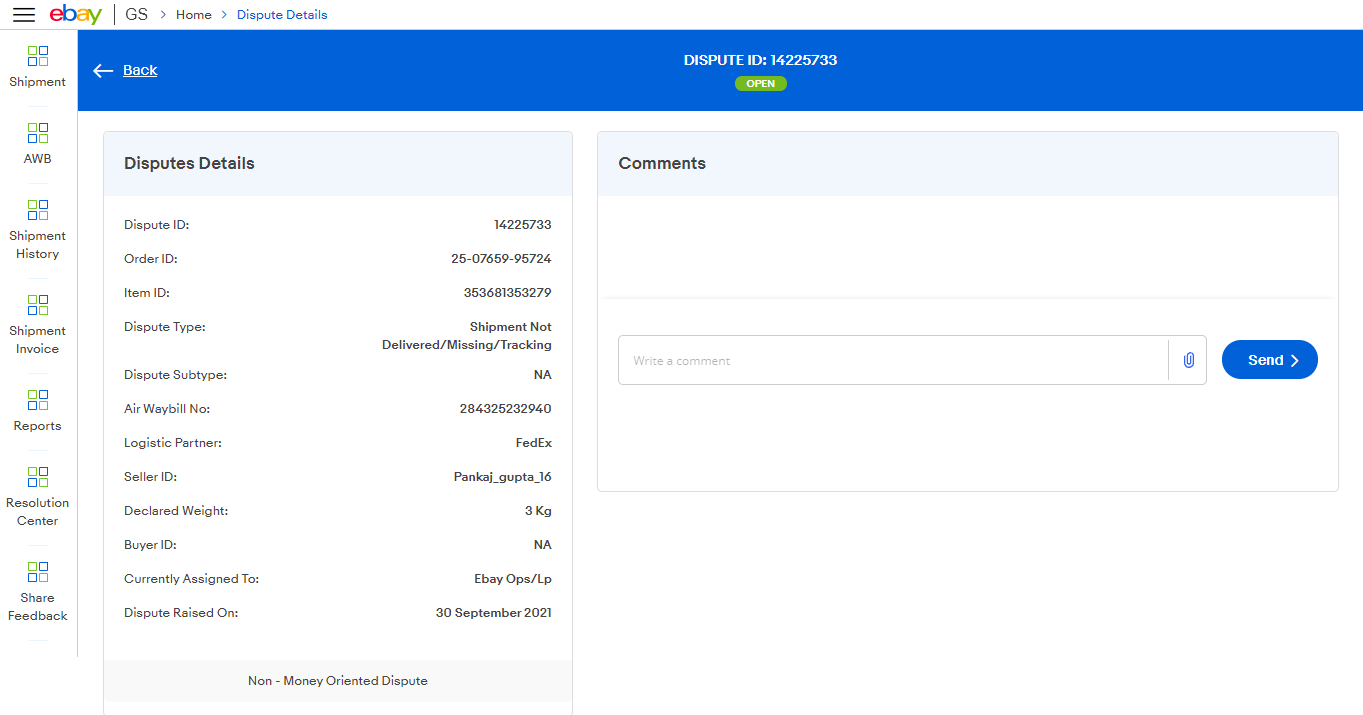
Task: Click the eBay logo
Action: [x=76, y=15]
